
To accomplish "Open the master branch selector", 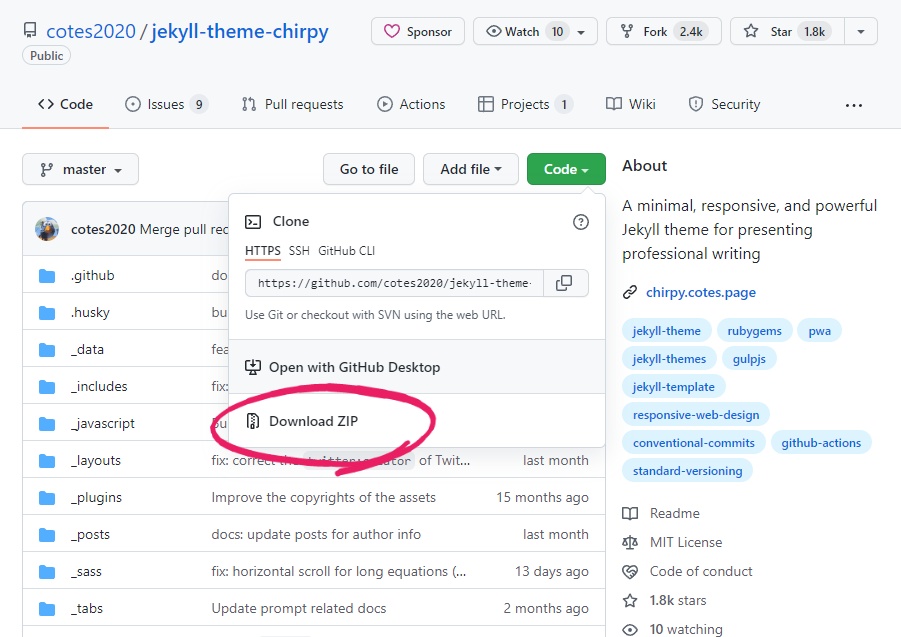I will [x=80, y=169].
